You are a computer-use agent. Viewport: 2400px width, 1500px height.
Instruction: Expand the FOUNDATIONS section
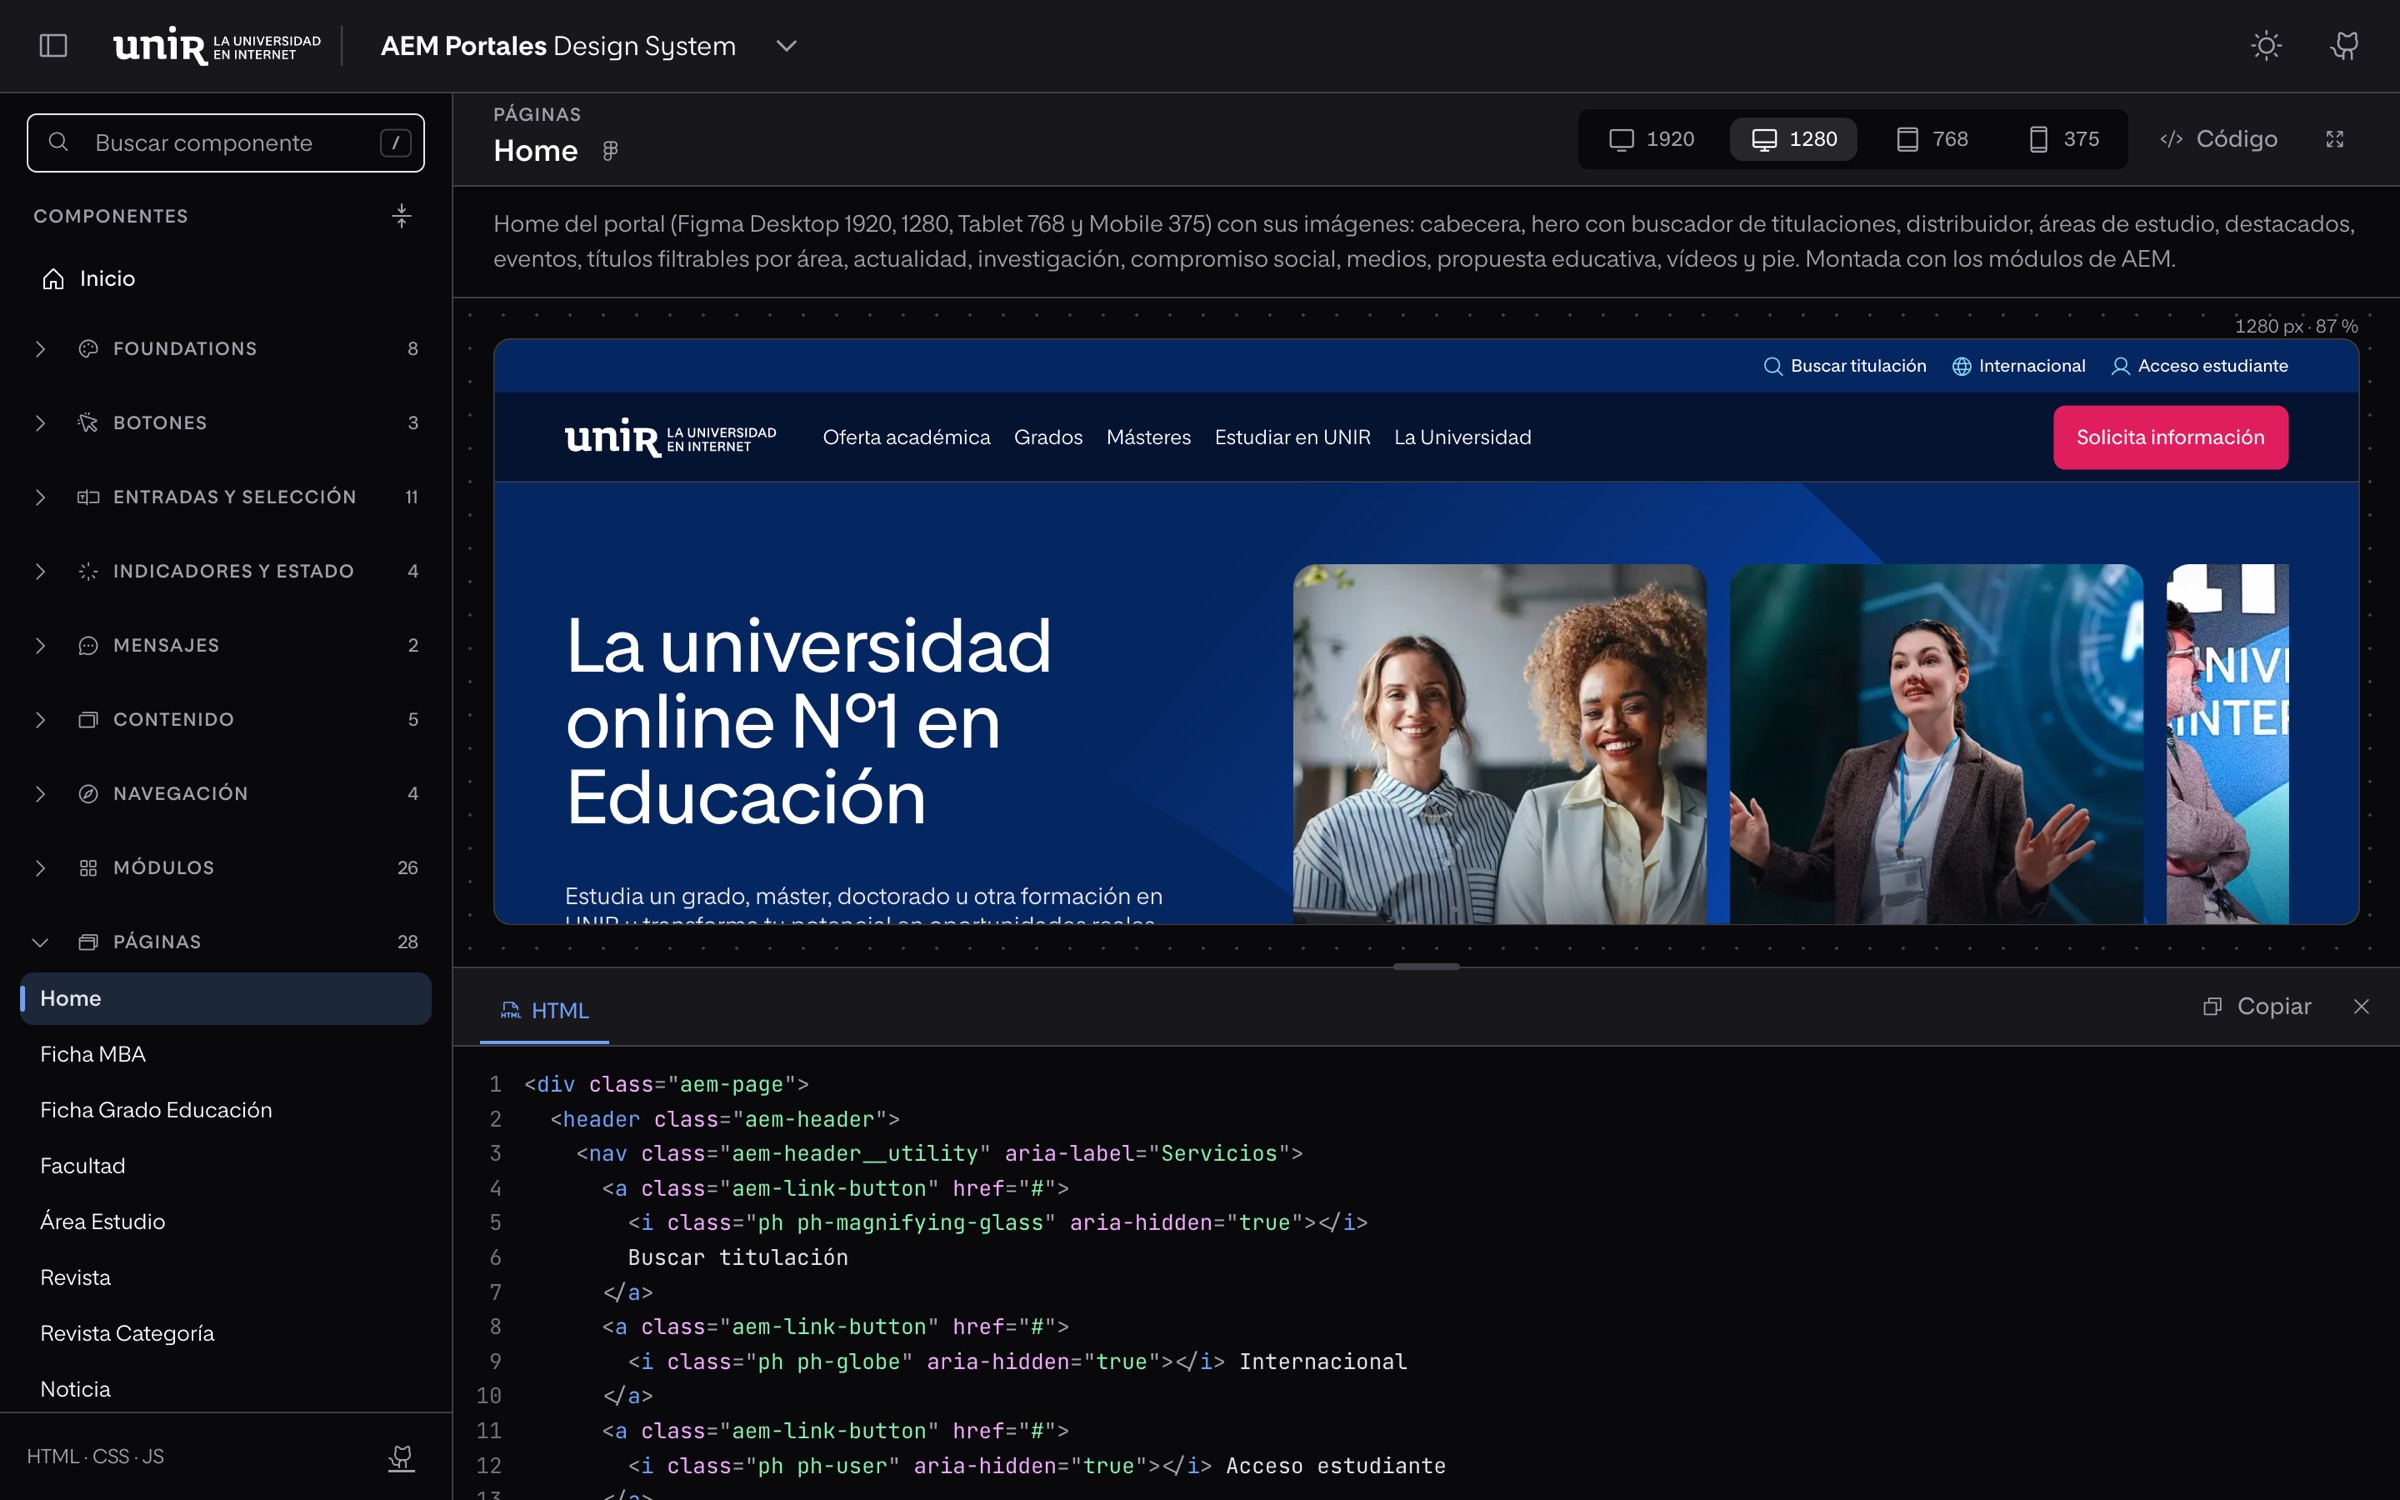(x=226, y=348)
